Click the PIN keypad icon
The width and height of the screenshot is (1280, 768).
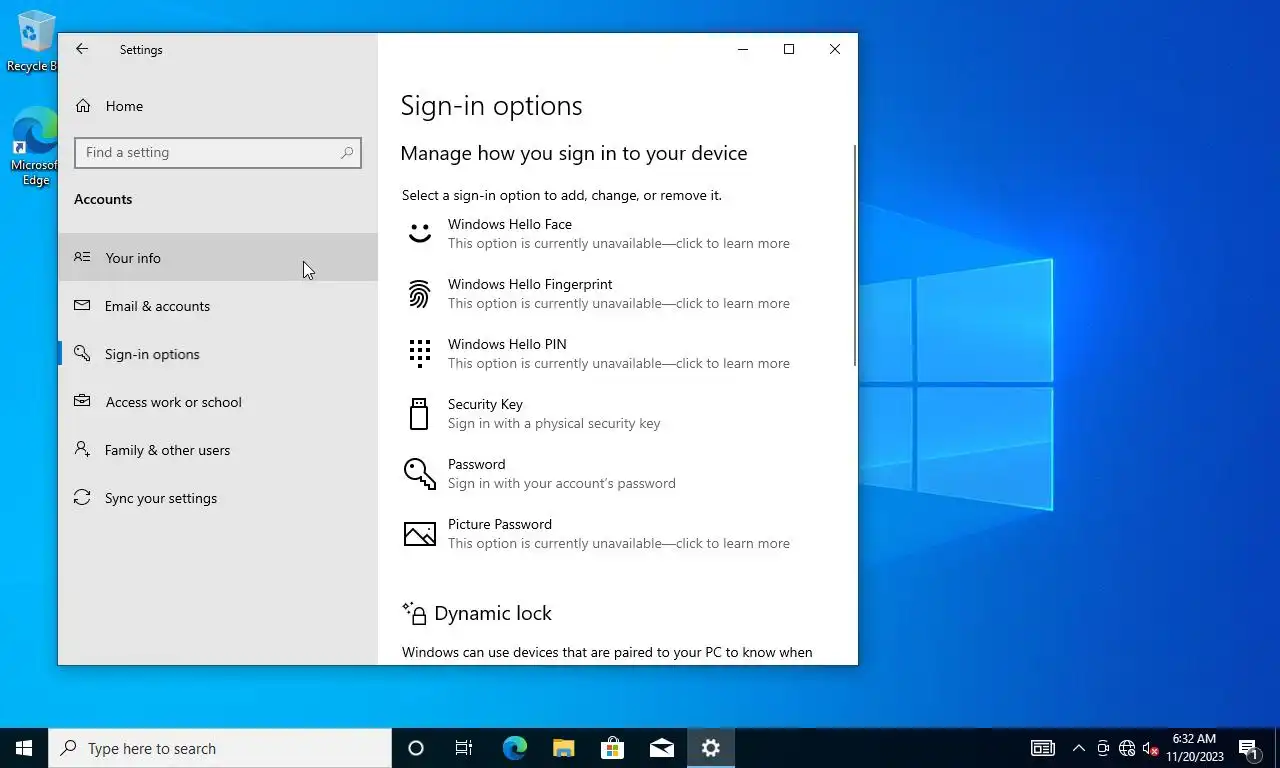point(420,354)
